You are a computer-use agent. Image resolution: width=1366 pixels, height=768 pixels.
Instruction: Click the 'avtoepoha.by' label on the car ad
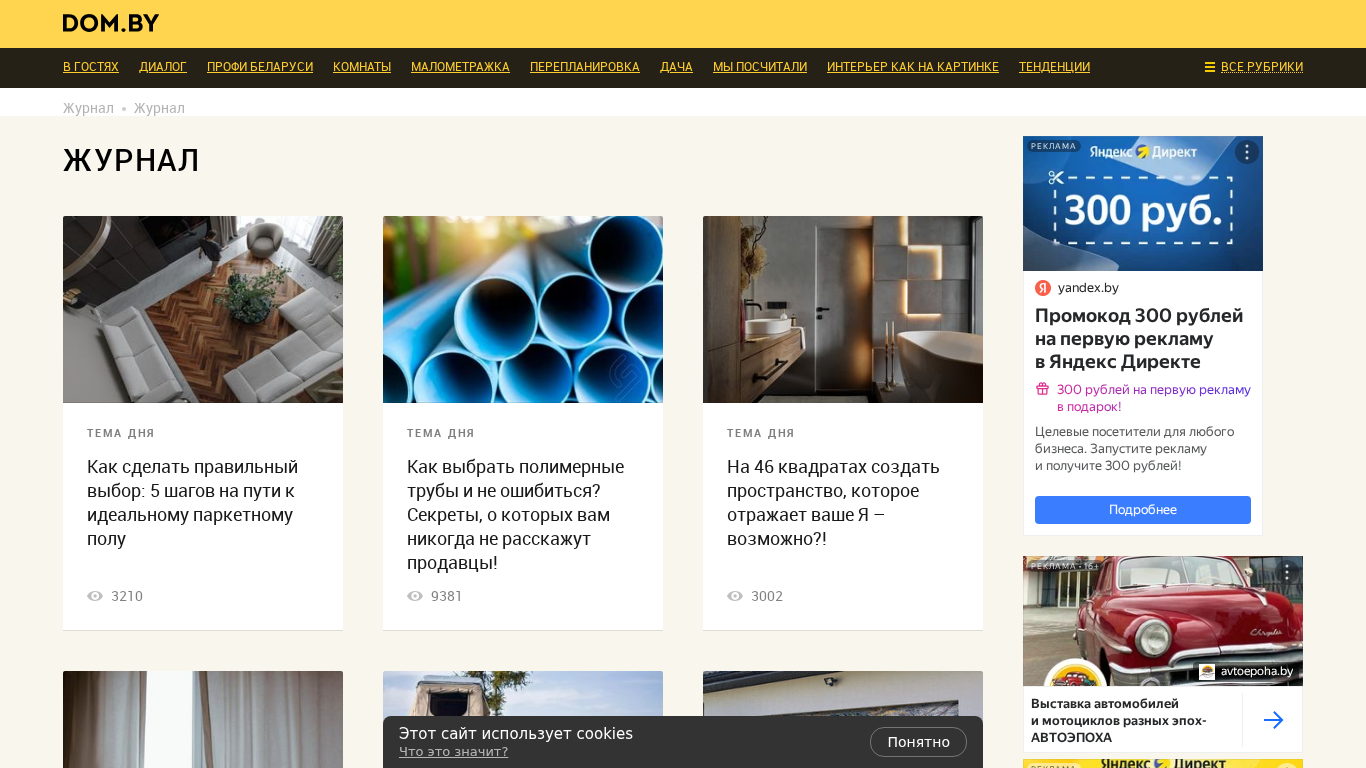pos(1257,671)
